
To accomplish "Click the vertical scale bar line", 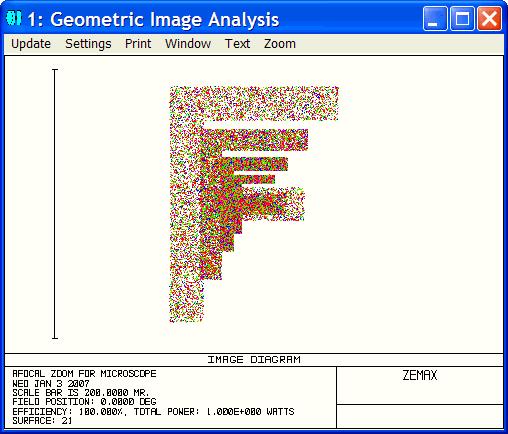I will coord(55,204).
